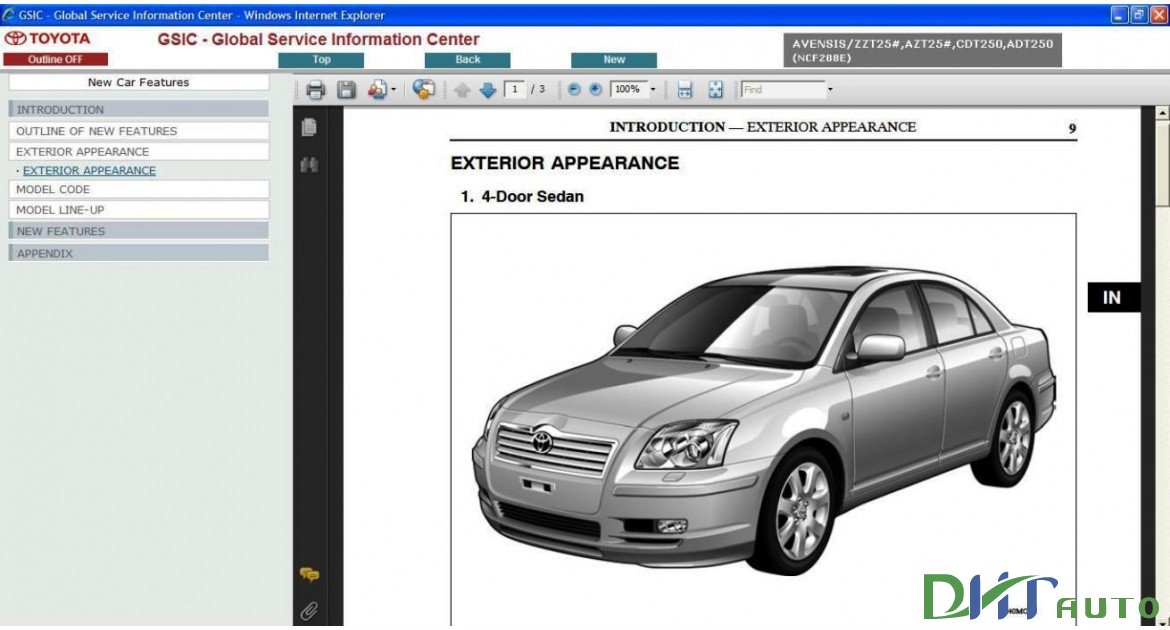
Task: Click the Back button
Action: [x=467, y=59]
